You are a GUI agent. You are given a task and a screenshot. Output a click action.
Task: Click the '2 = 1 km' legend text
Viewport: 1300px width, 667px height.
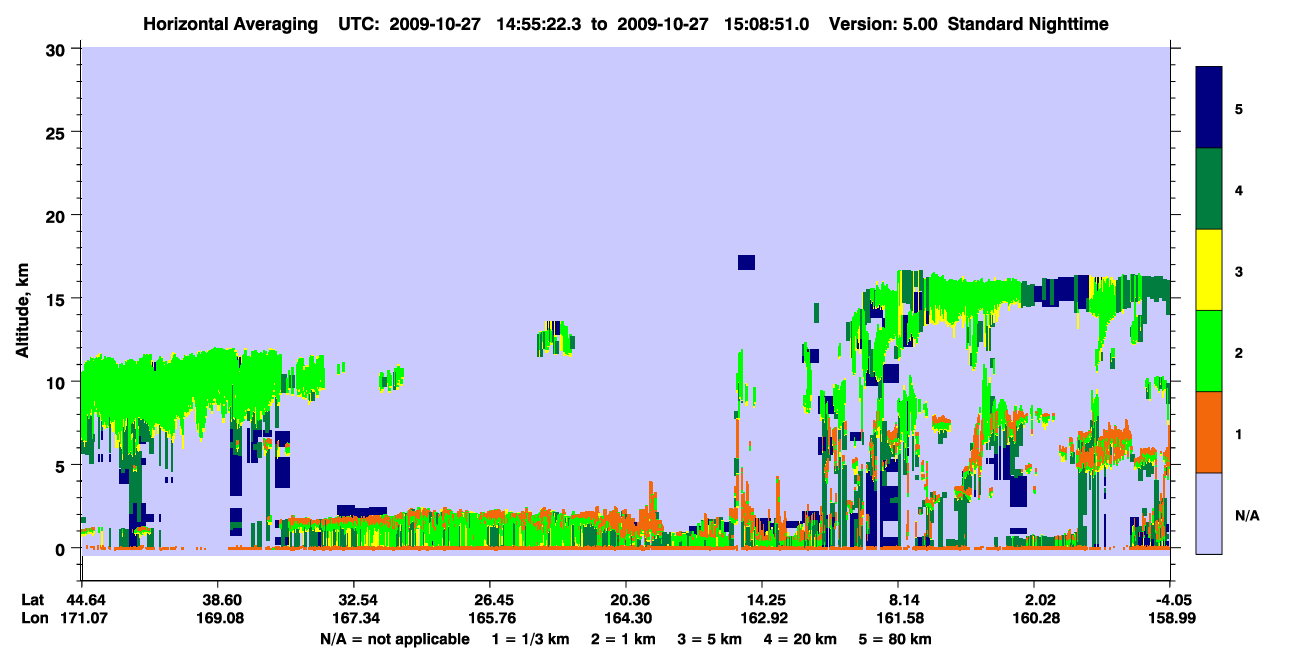click(624, 639)
